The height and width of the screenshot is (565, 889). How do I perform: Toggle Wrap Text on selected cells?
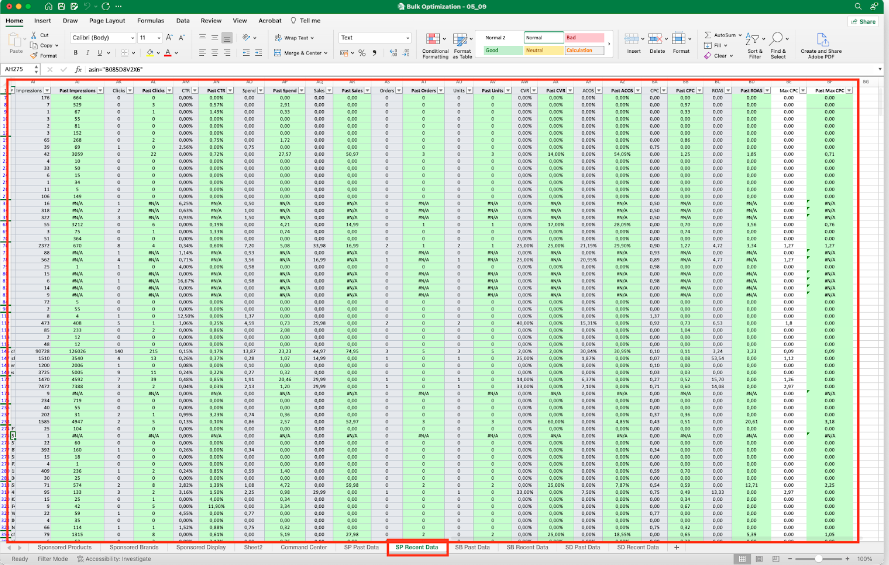[x=293, y=38]
